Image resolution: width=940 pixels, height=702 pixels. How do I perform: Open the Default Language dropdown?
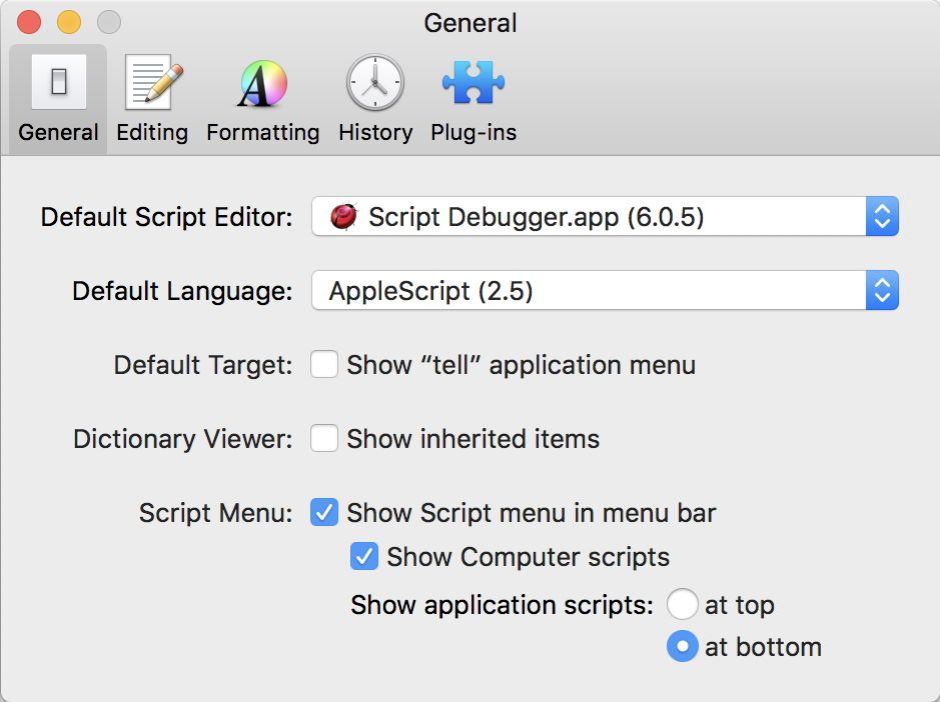tap(588, 291)
